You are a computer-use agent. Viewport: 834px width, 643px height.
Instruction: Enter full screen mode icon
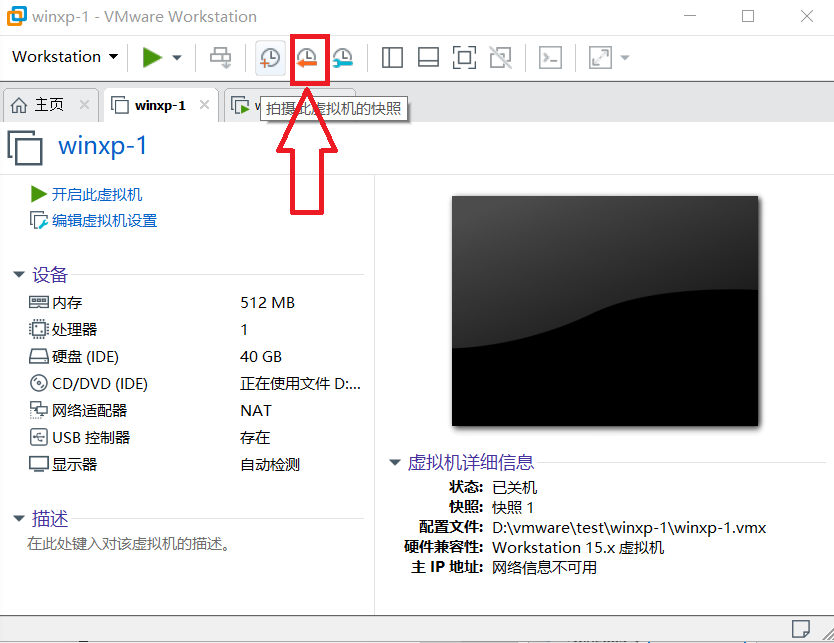pos(464,57)
